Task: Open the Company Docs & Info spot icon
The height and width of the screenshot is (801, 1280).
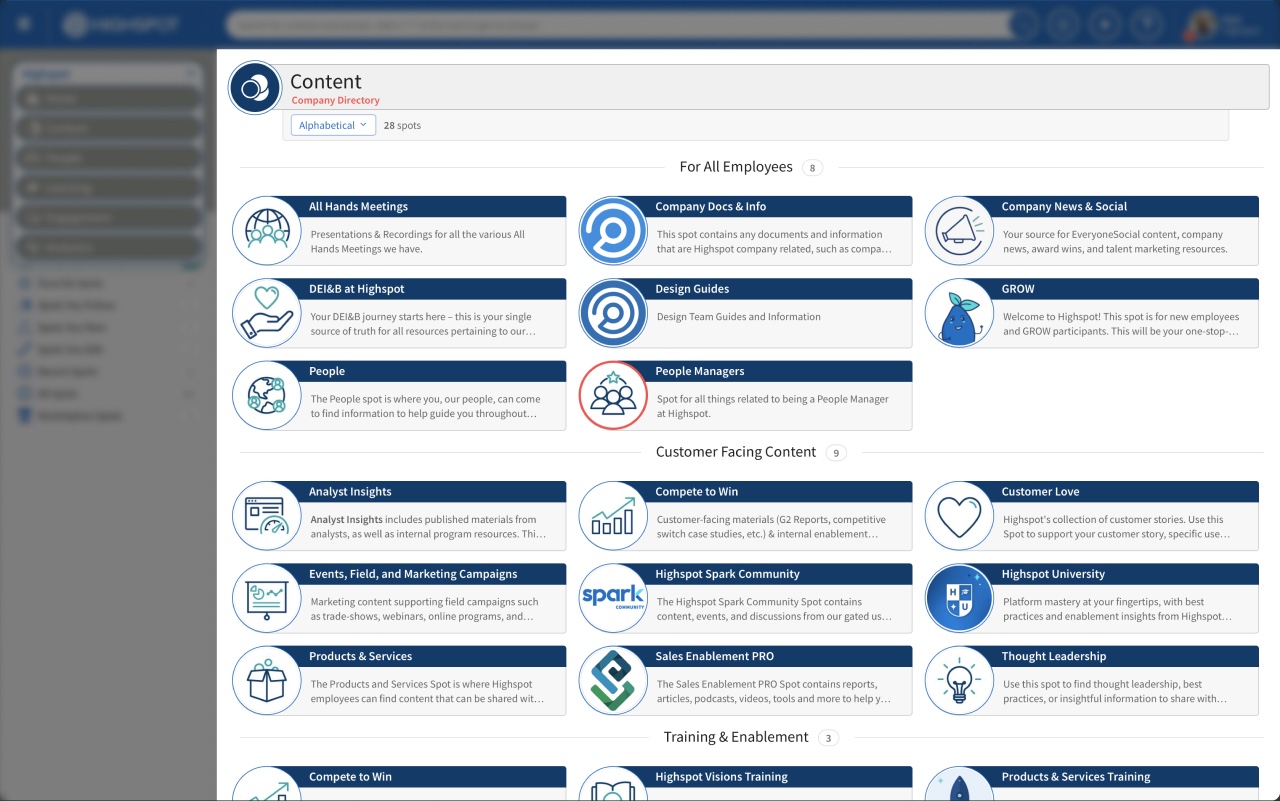Action: 613,231
